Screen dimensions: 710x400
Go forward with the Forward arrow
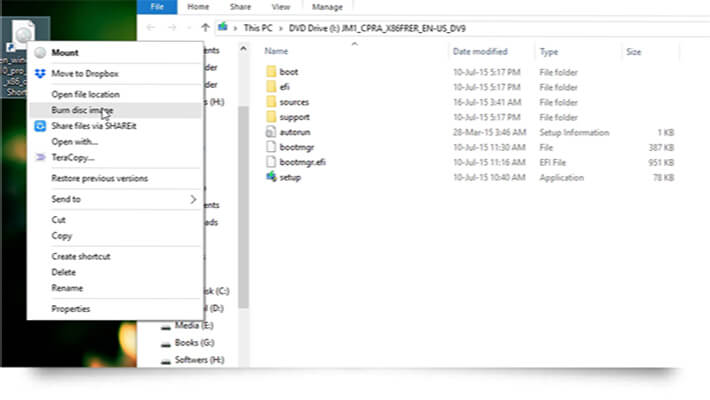coord(172,28)
